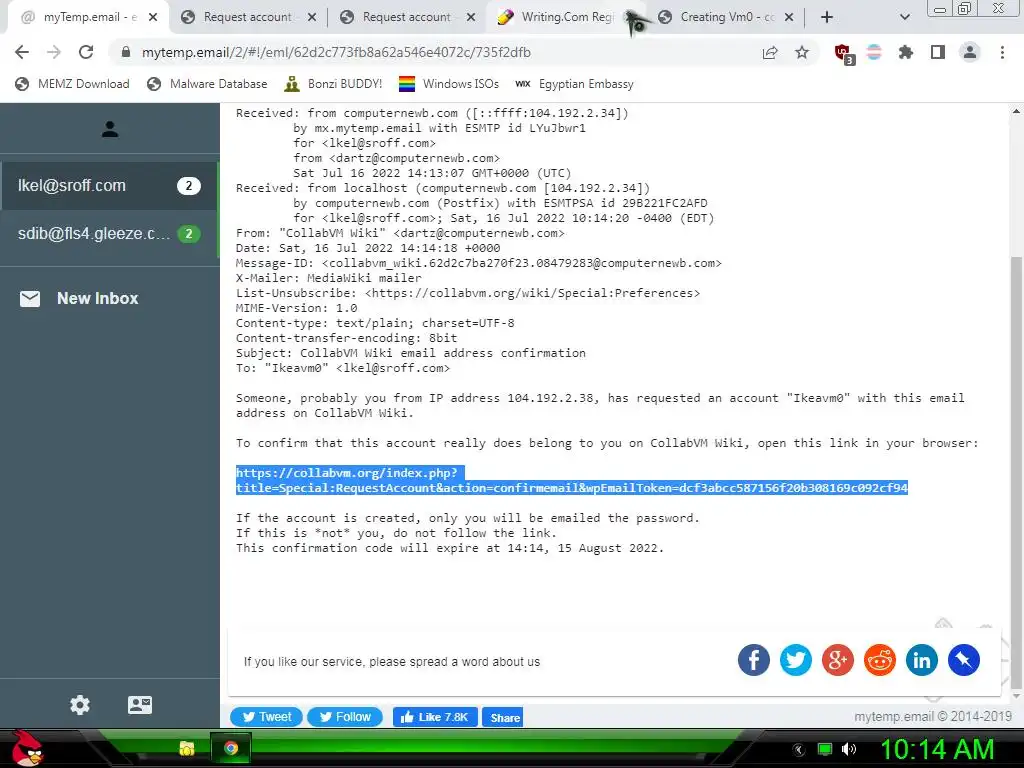Share on Google Plus round icon

click(838, 660)
